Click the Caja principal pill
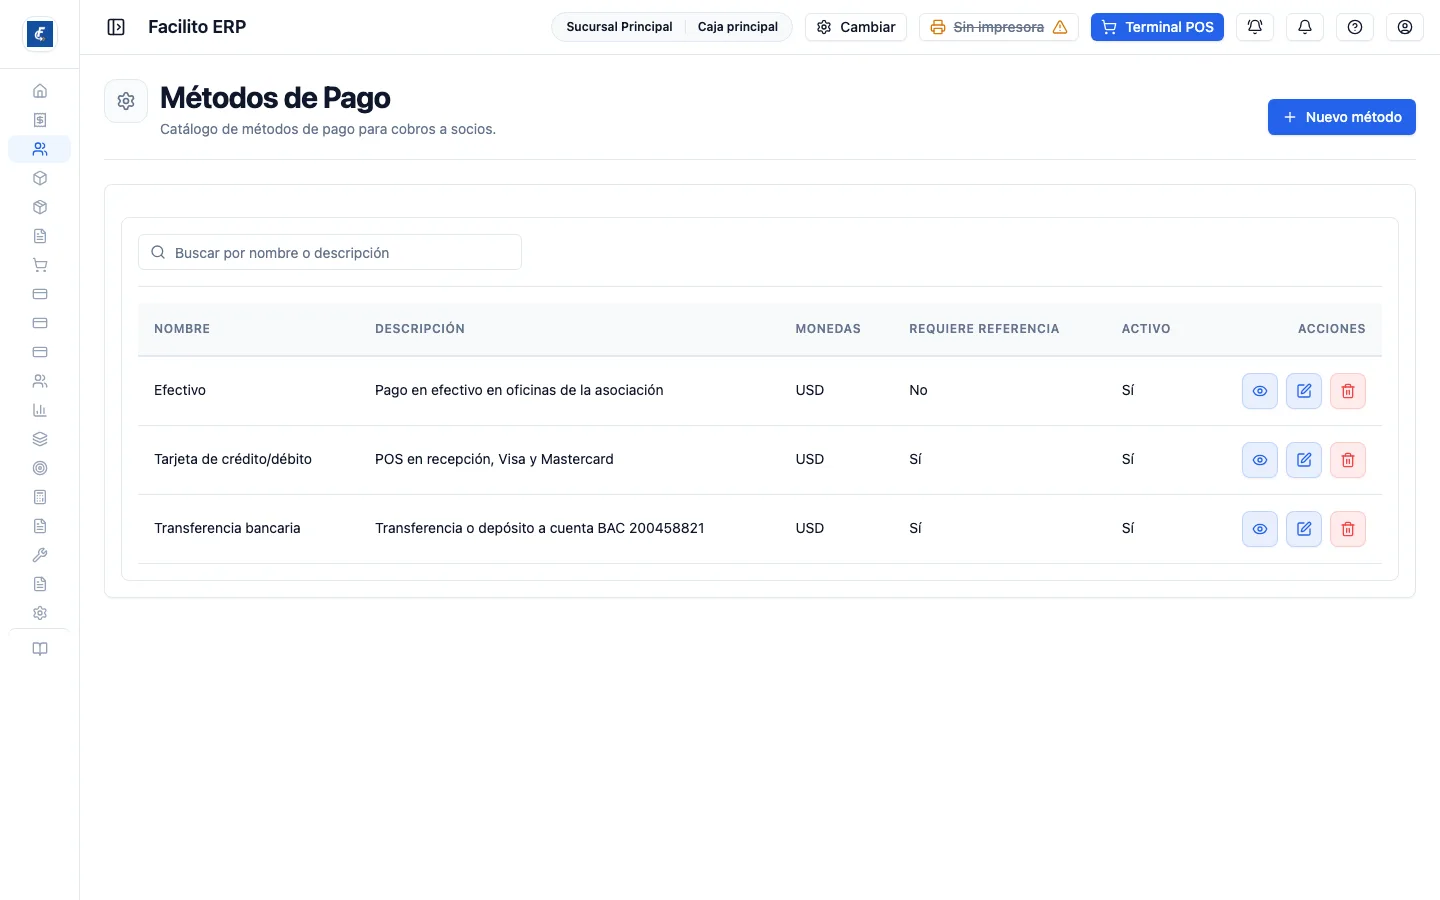This screenshot has width=1440, height=900. tap(738, 27)
